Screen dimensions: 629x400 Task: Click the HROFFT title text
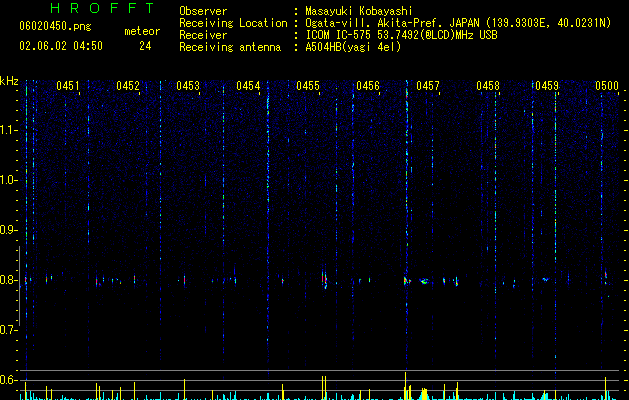coord(102,8)
